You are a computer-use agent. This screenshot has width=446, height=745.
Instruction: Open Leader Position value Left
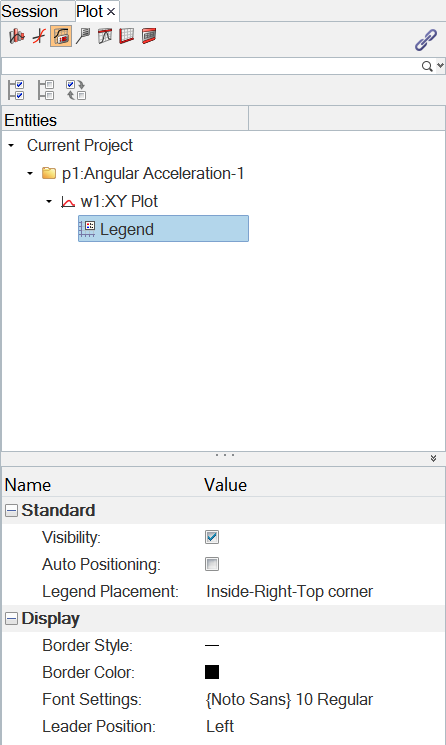[x=220, y=726]
